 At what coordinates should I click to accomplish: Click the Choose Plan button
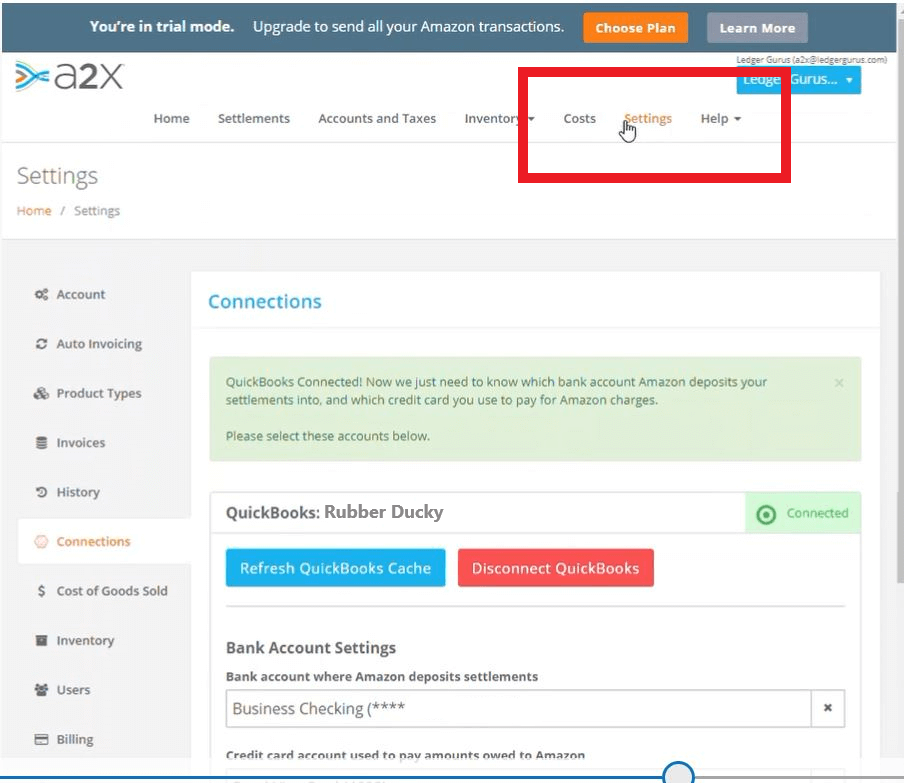pyautogui.click(x=635, y=28)
